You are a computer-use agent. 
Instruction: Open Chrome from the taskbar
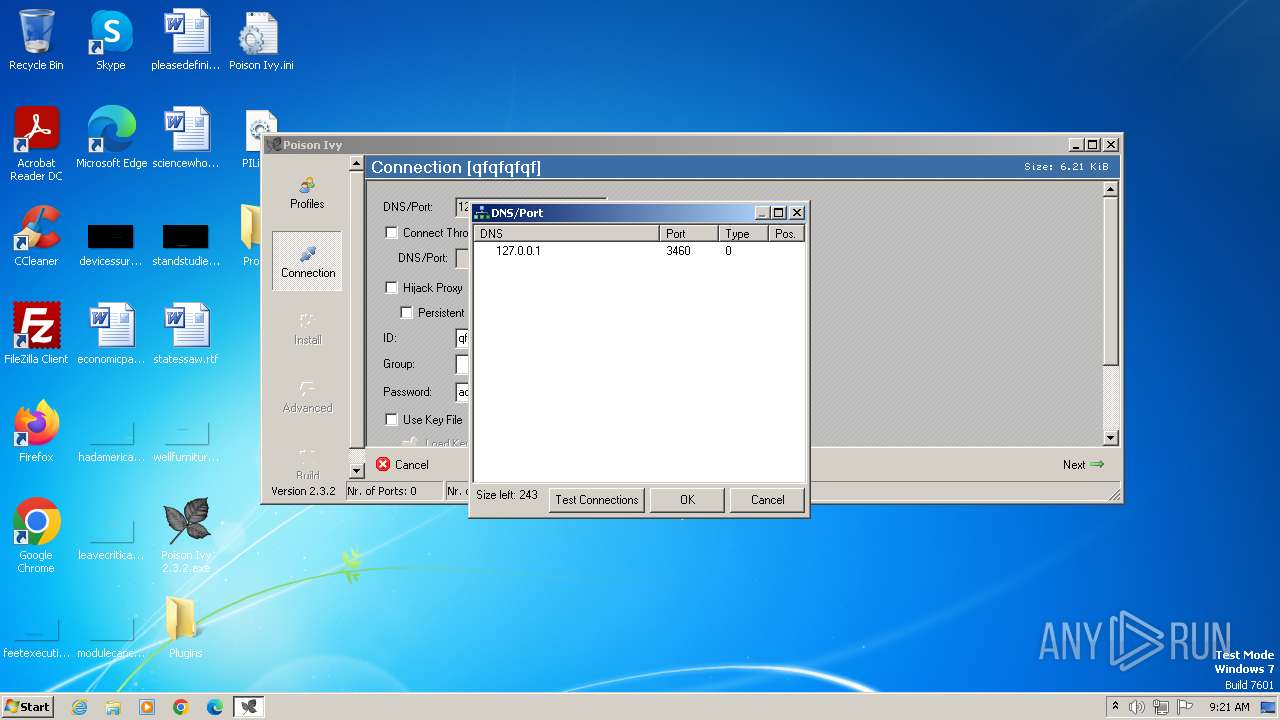[181, 707]
